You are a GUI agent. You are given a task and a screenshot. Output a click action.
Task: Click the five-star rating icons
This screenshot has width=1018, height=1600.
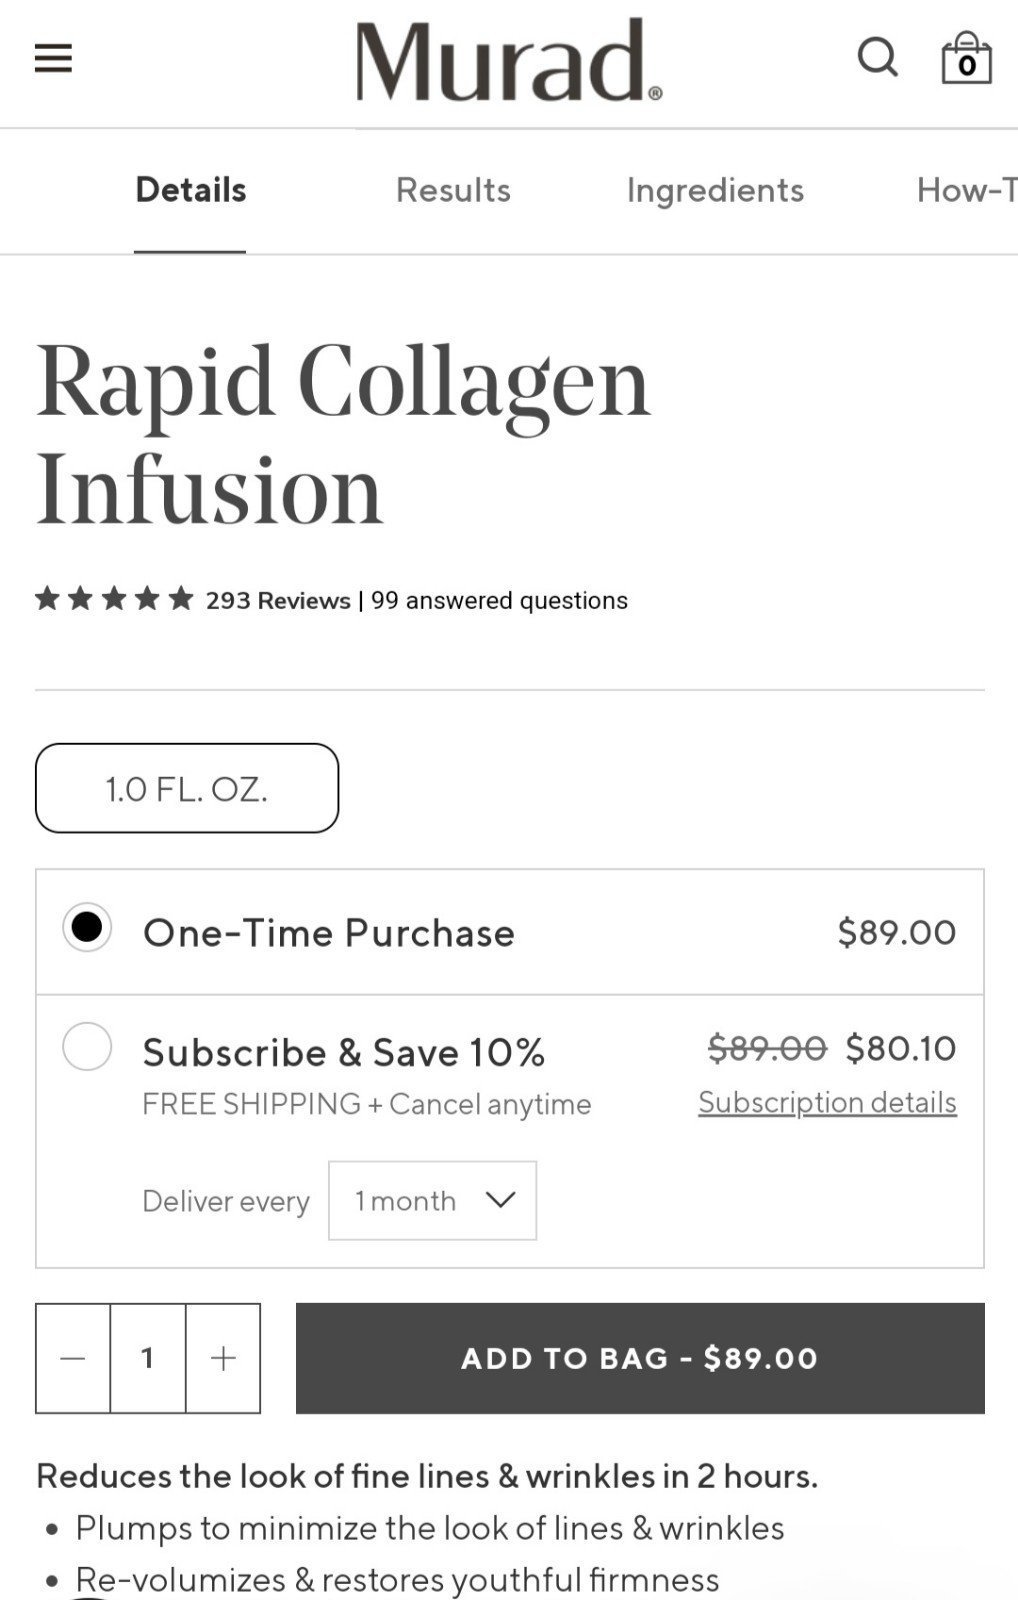coord(114,599)
